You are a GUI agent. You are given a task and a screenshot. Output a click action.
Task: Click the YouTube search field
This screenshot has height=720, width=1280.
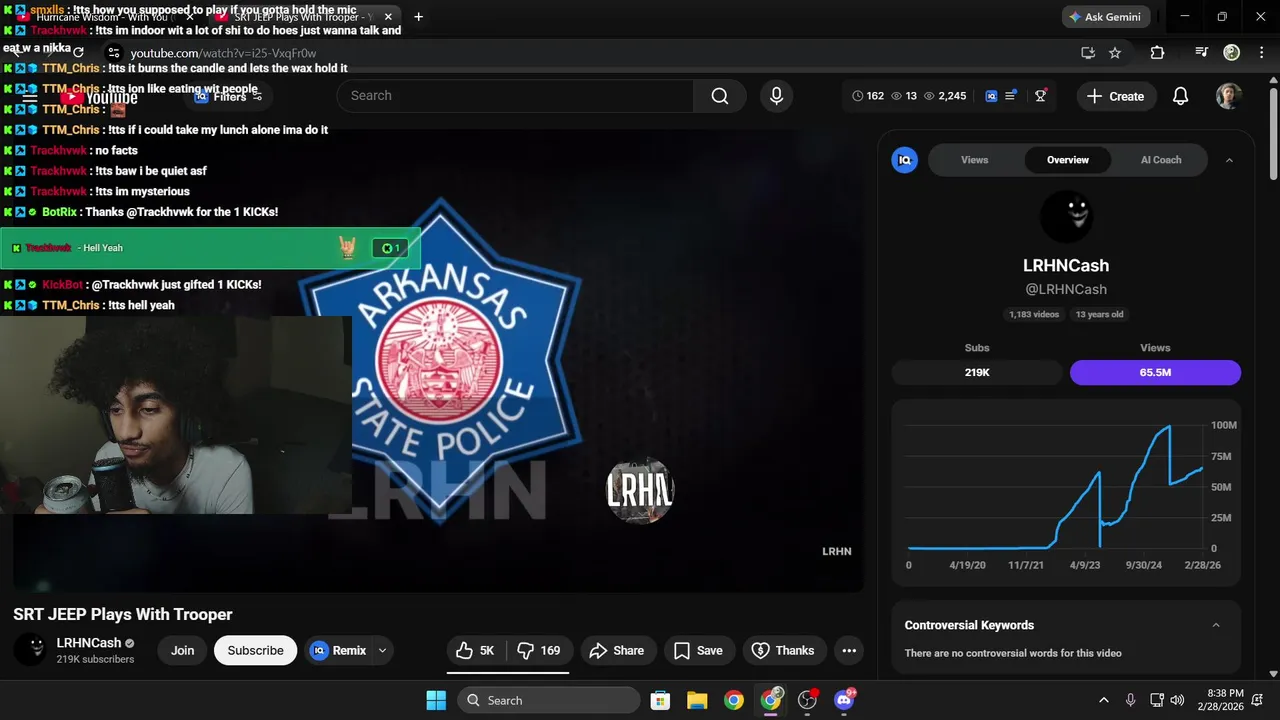coord(515,96)
